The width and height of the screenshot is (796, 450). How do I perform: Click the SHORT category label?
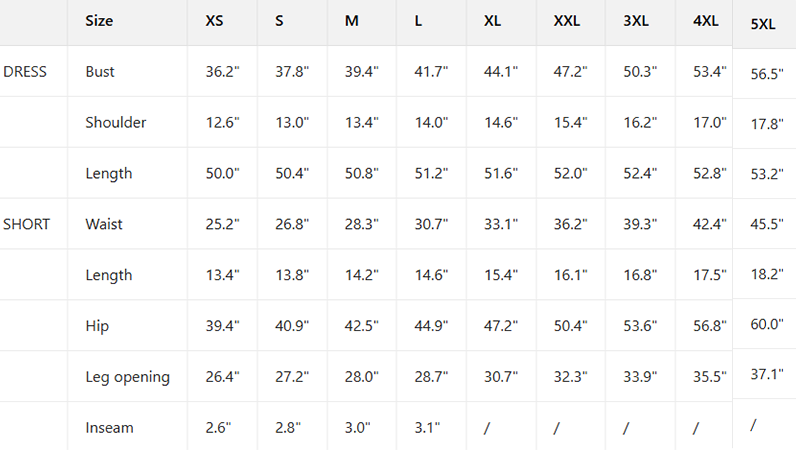point(26,224)
